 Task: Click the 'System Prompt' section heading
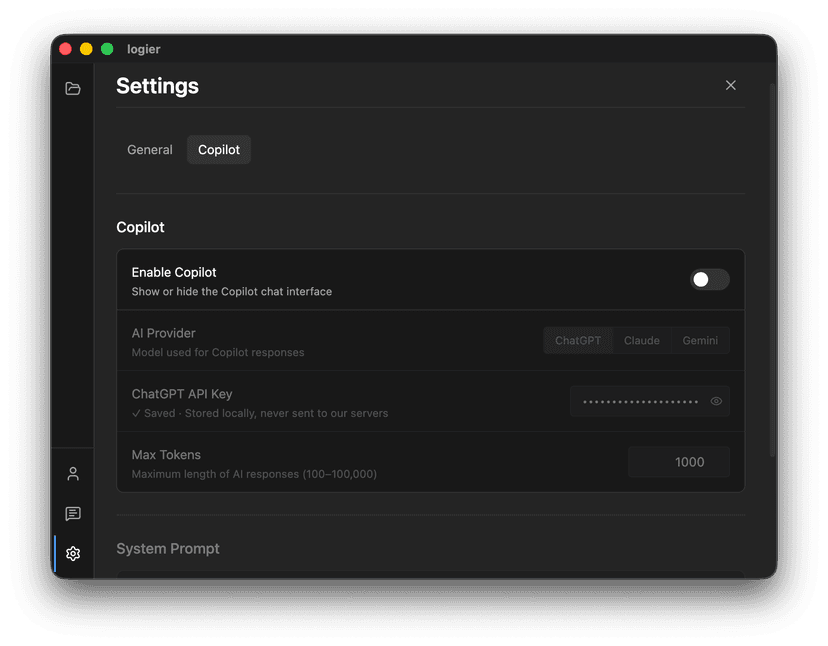click(x=168, y=549)
